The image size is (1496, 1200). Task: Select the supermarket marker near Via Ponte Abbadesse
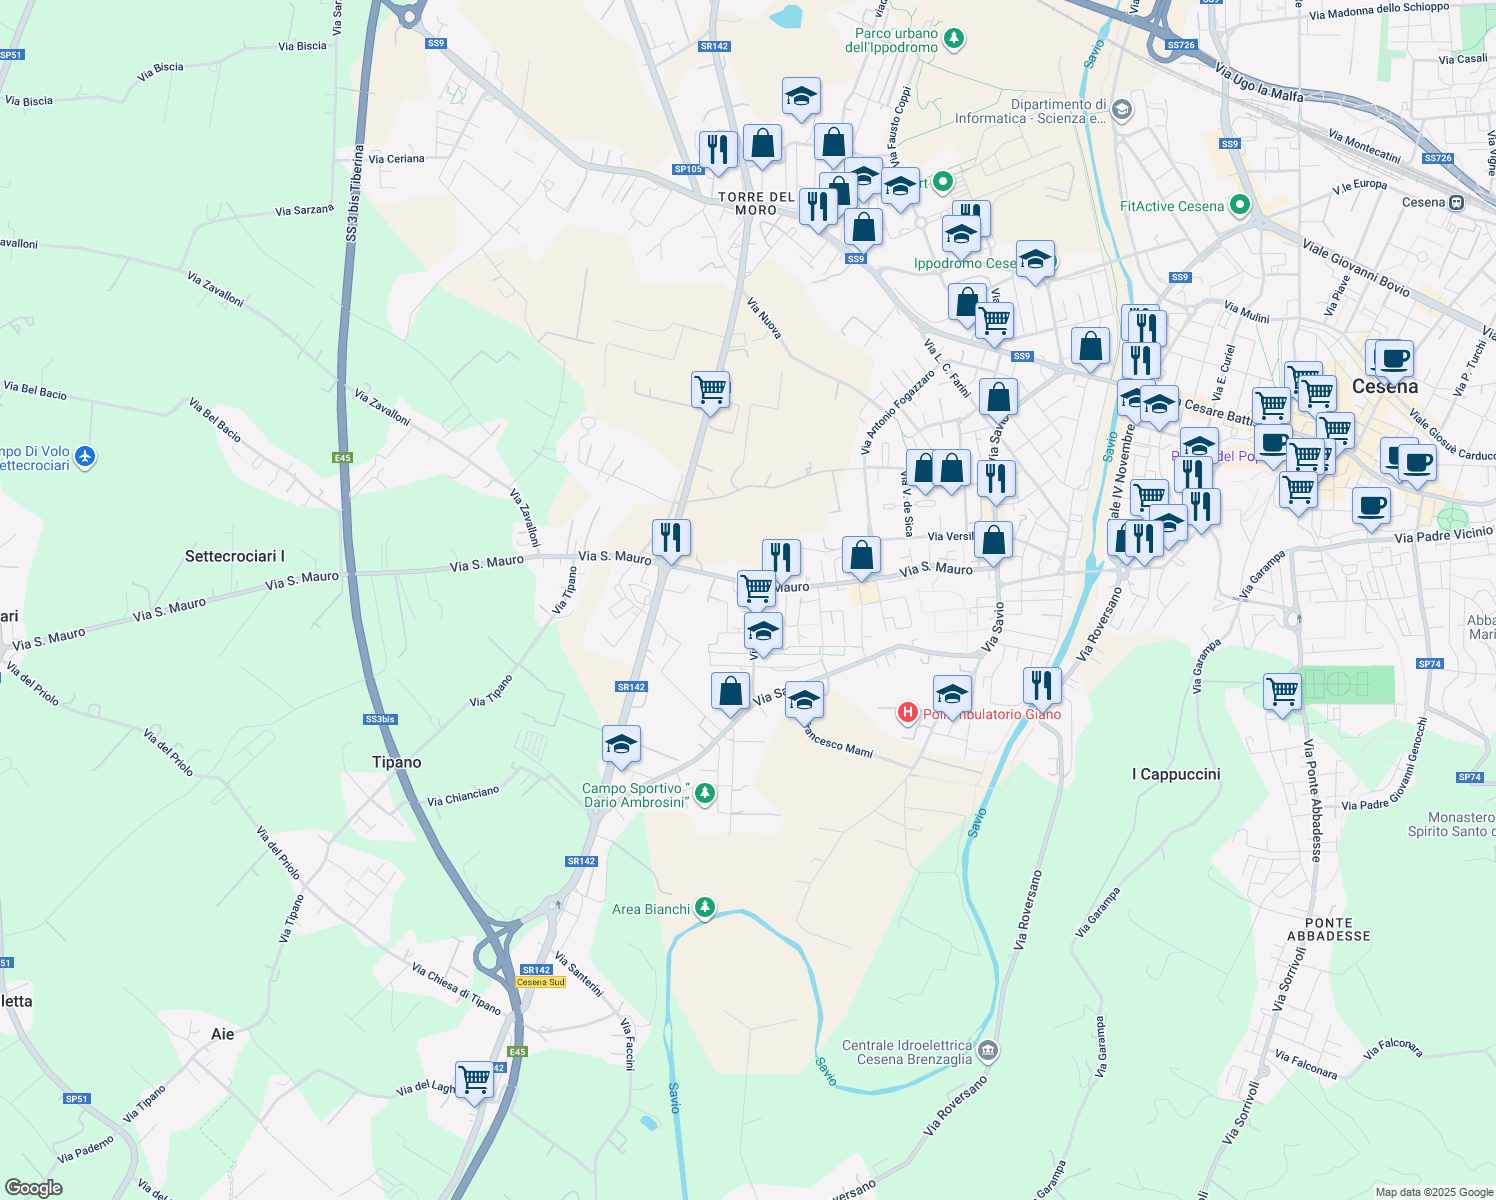1282,691
